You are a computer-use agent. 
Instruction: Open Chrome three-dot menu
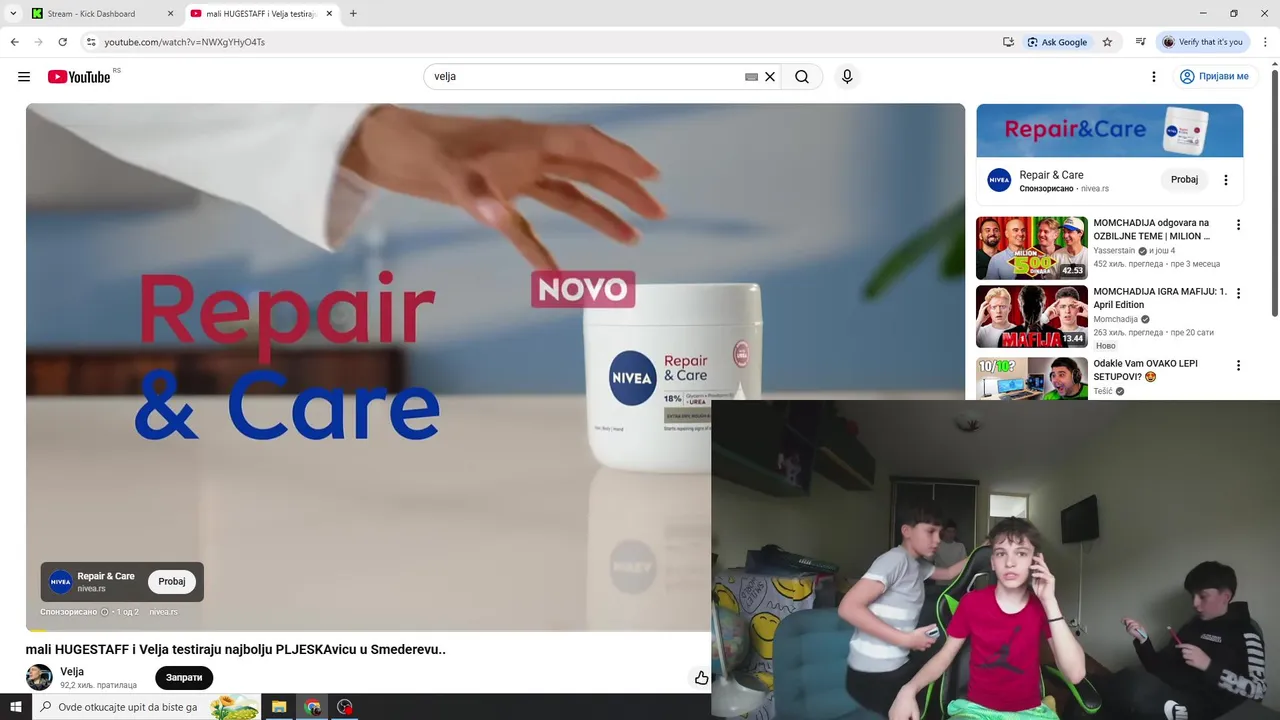tap(1265, 42)
